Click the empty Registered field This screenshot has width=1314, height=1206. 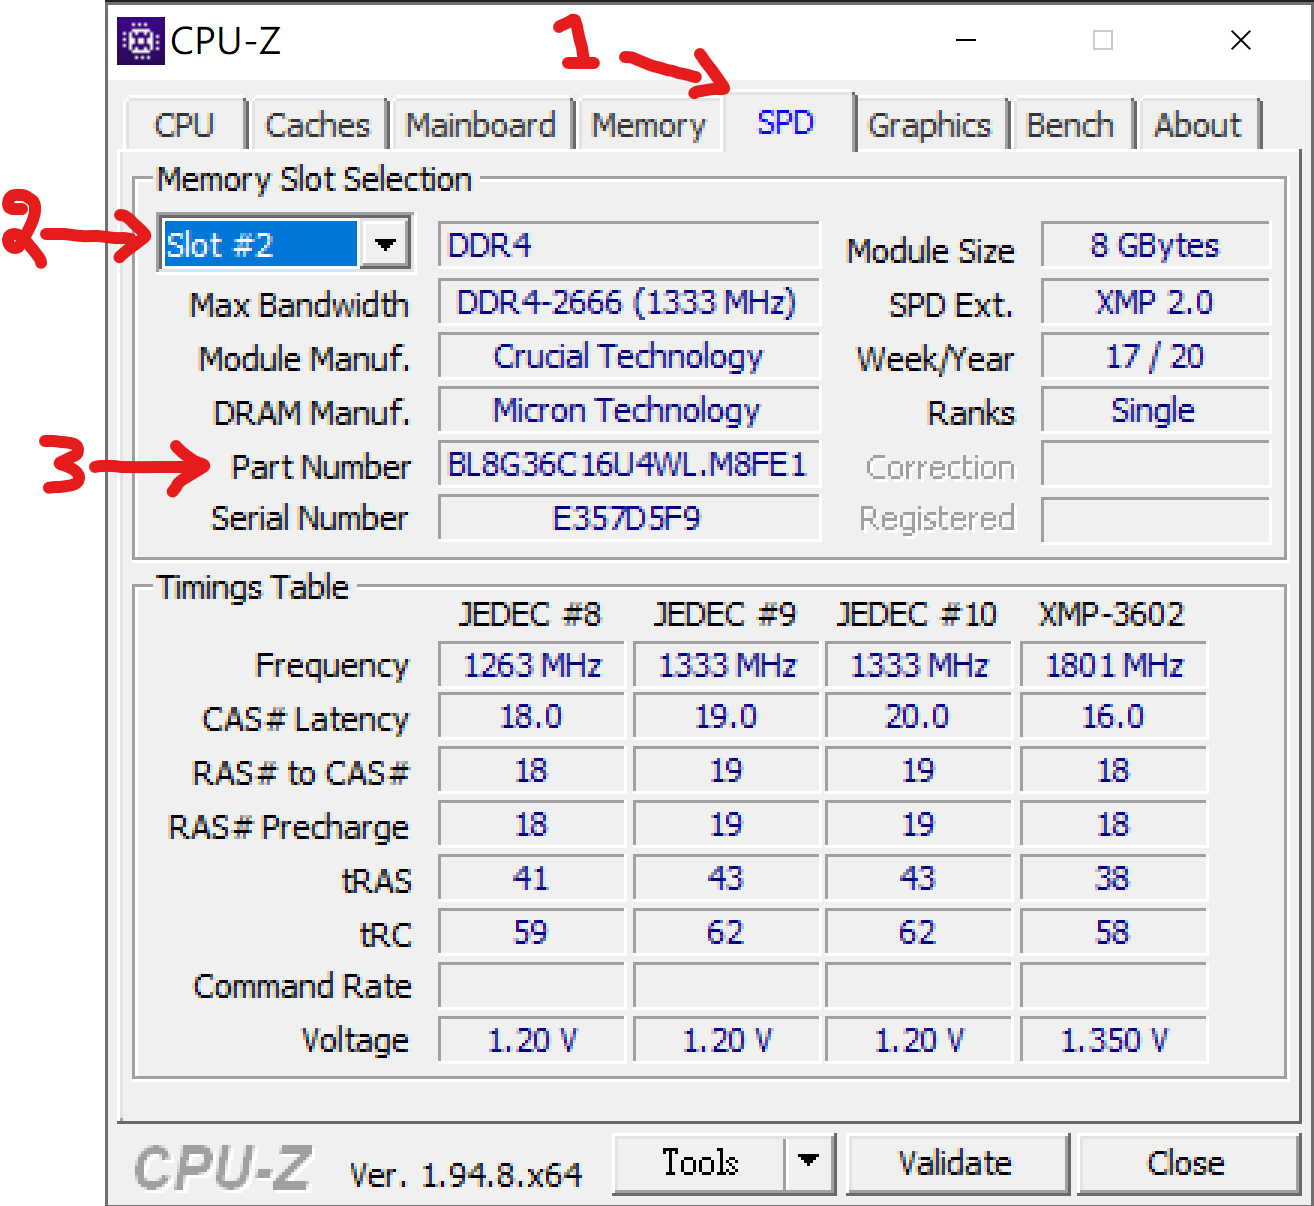pyautogui.click(x=1156, y=519)
